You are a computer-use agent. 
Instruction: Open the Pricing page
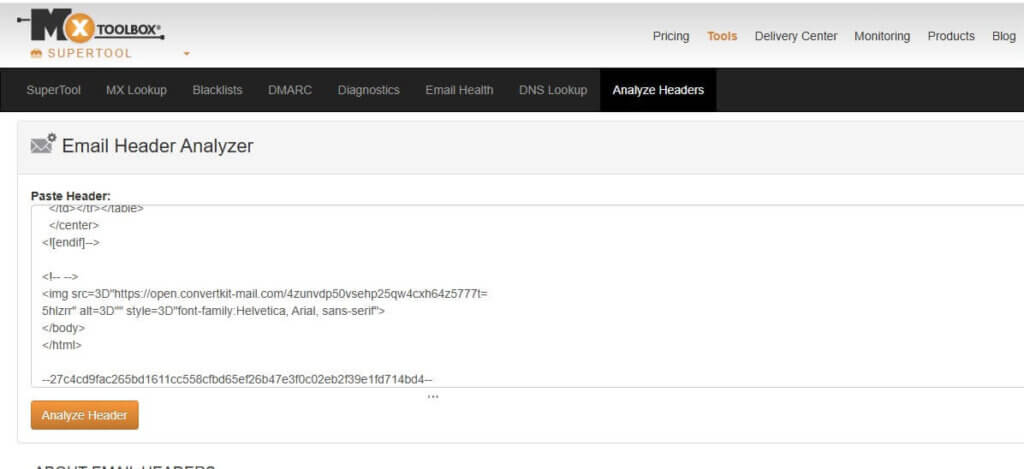coord(671,36)
